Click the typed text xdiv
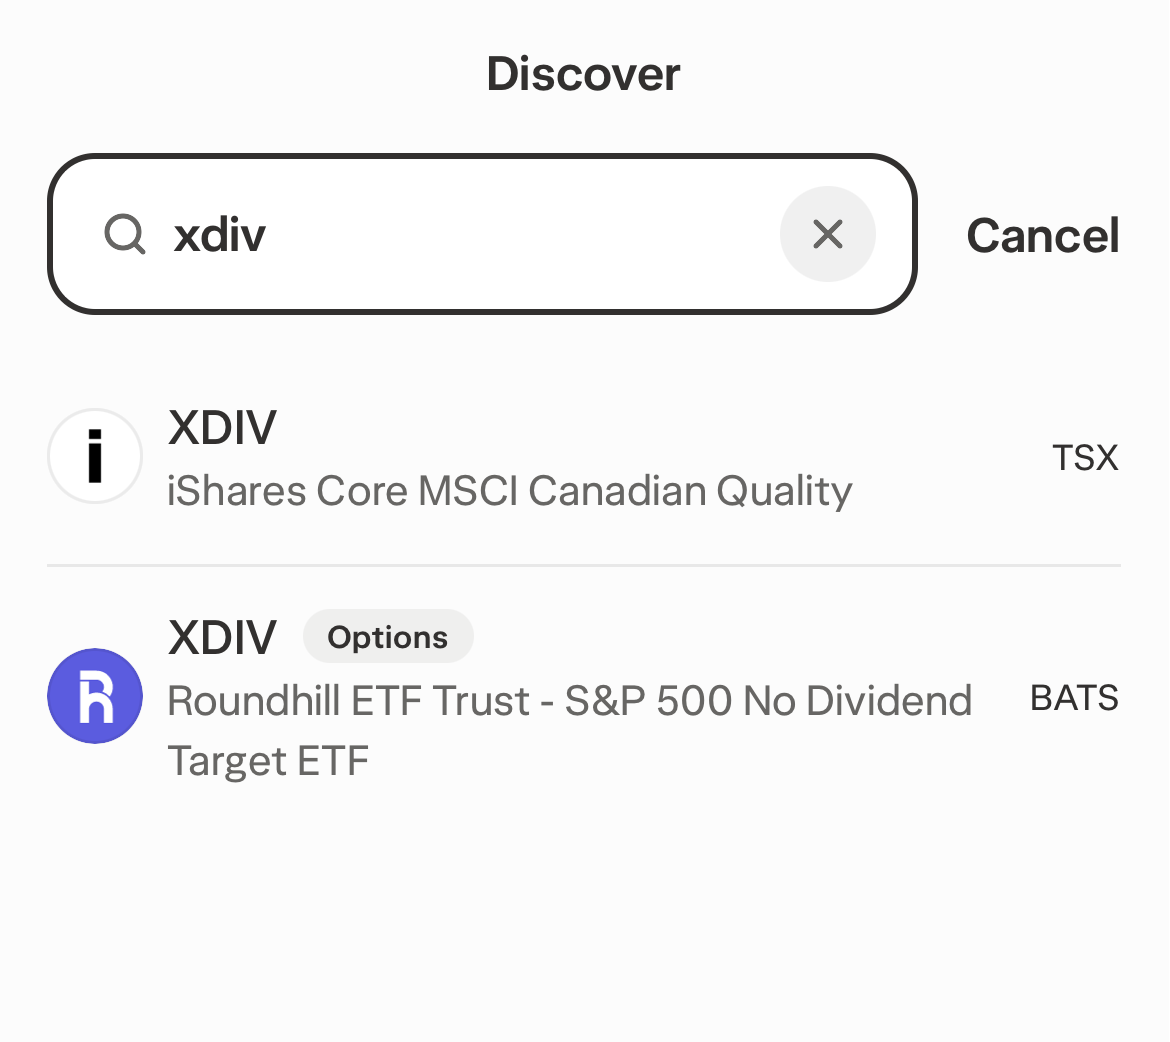Viewport: 1170px width, 1042px height. (x=220, y=236)
